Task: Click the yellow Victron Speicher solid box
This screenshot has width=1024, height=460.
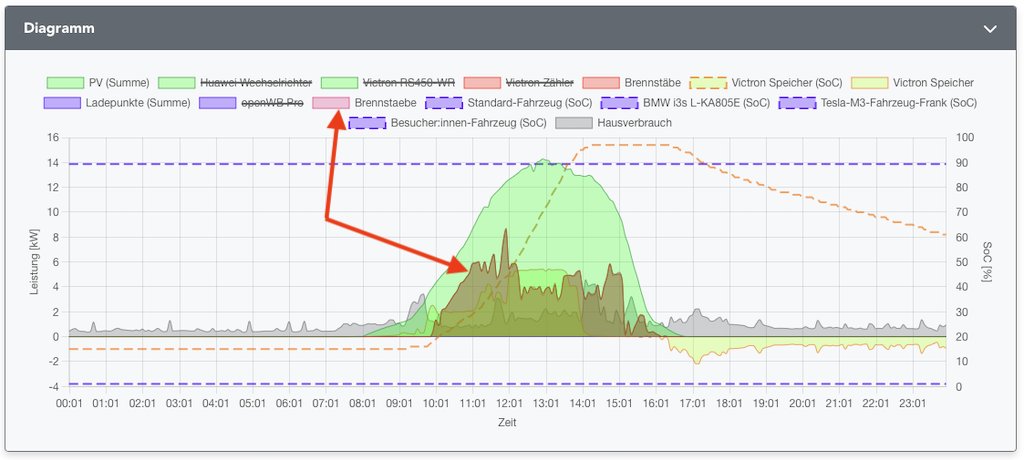Action: 870,83
